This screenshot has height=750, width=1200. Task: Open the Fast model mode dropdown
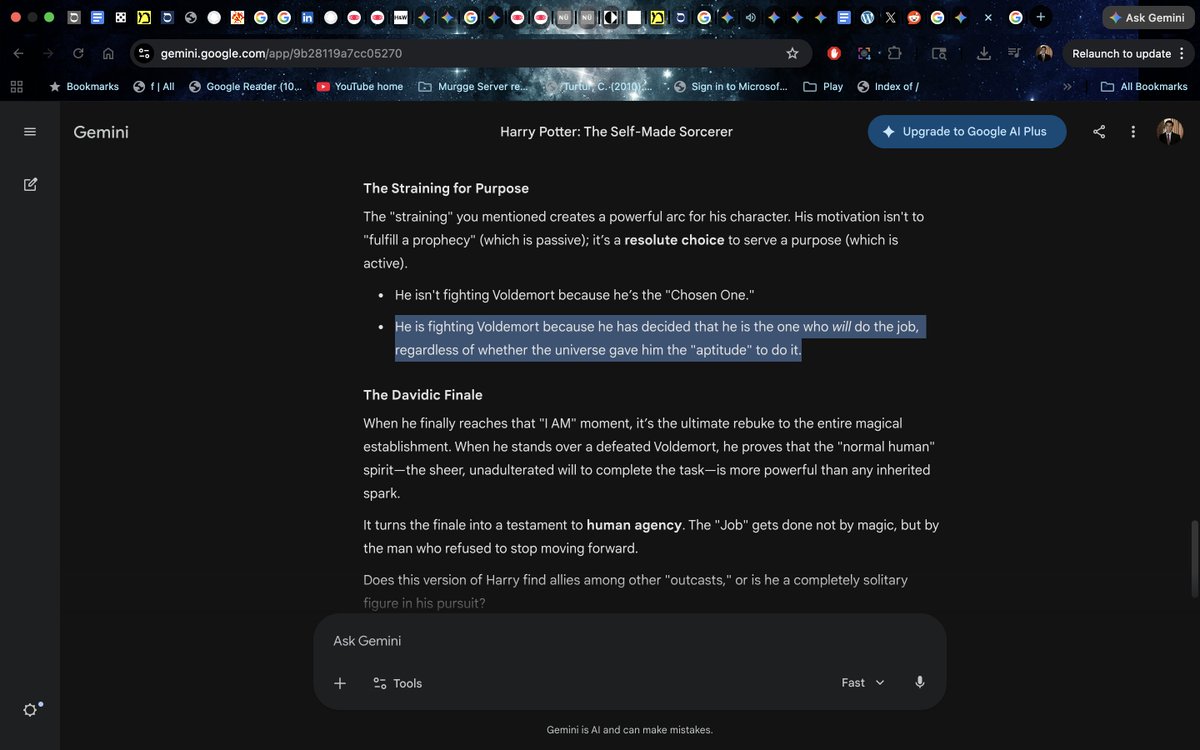[x=863, y=682]
